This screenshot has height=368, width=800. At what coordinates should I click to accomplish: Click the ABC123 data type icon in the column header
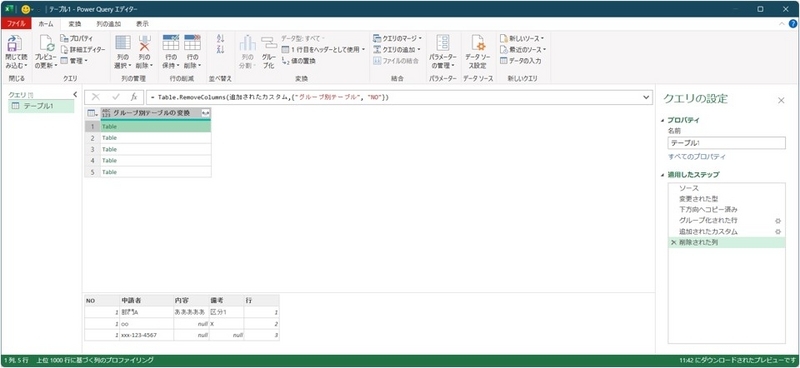click(106, 113)
